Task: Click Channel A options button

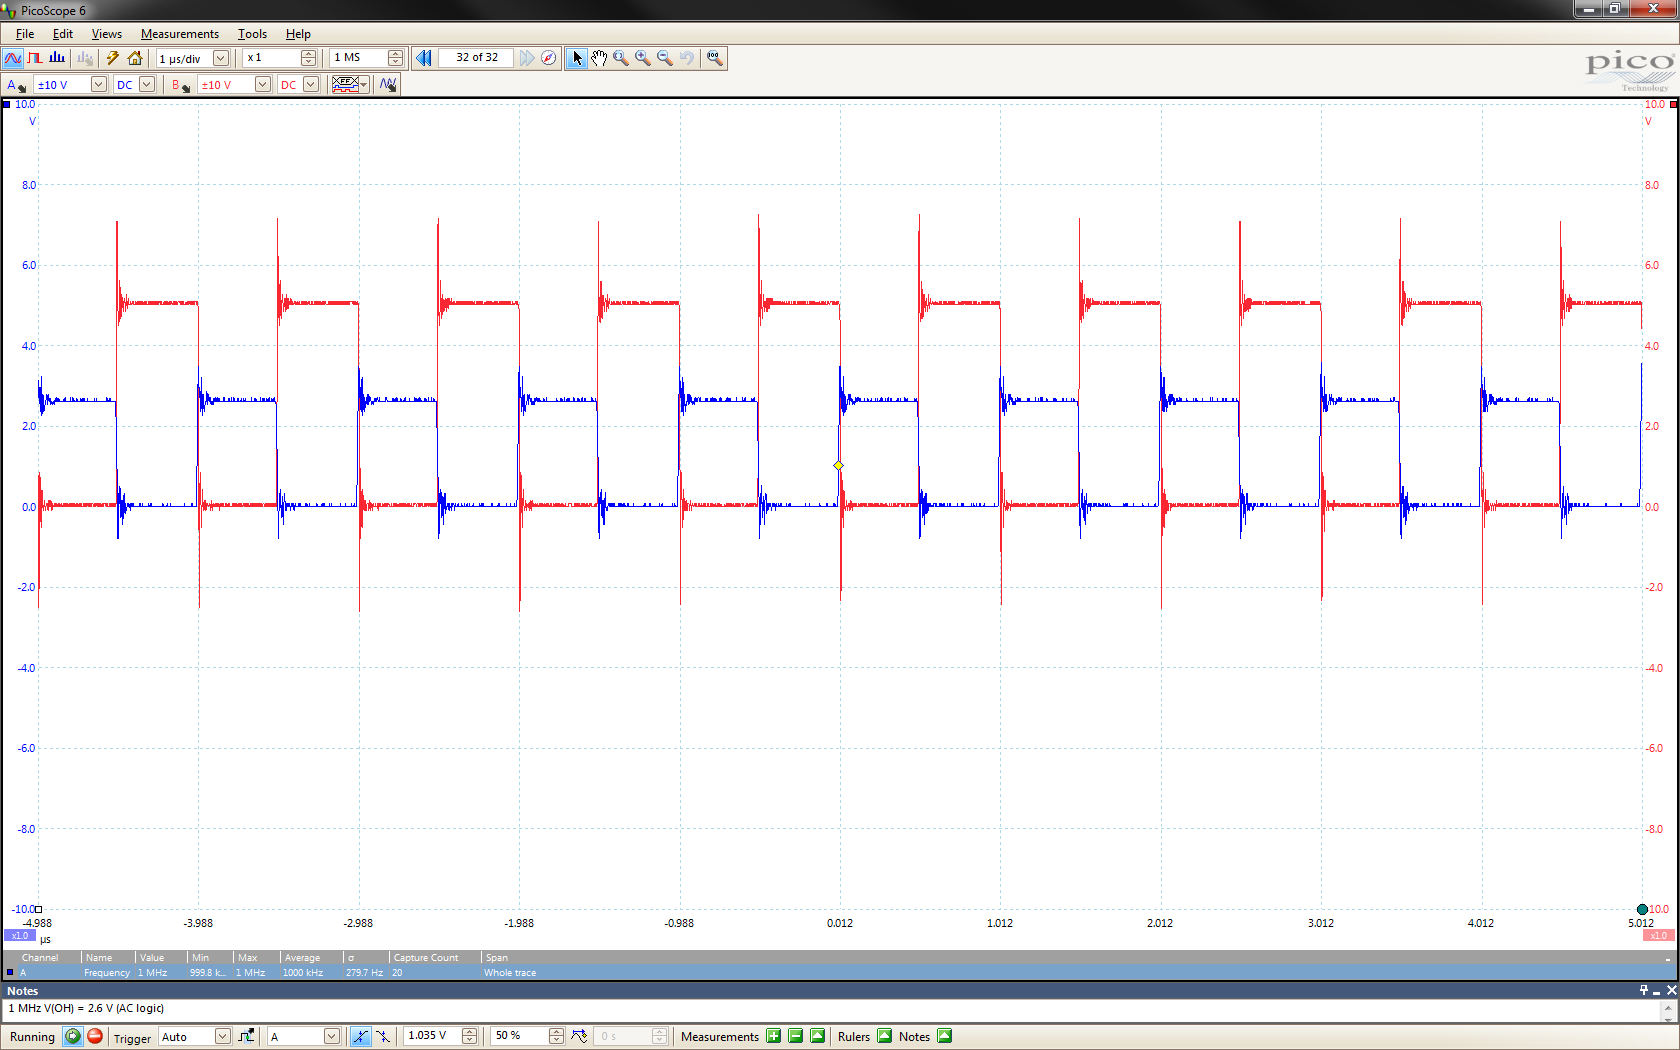Action: (x=16, y=85)
